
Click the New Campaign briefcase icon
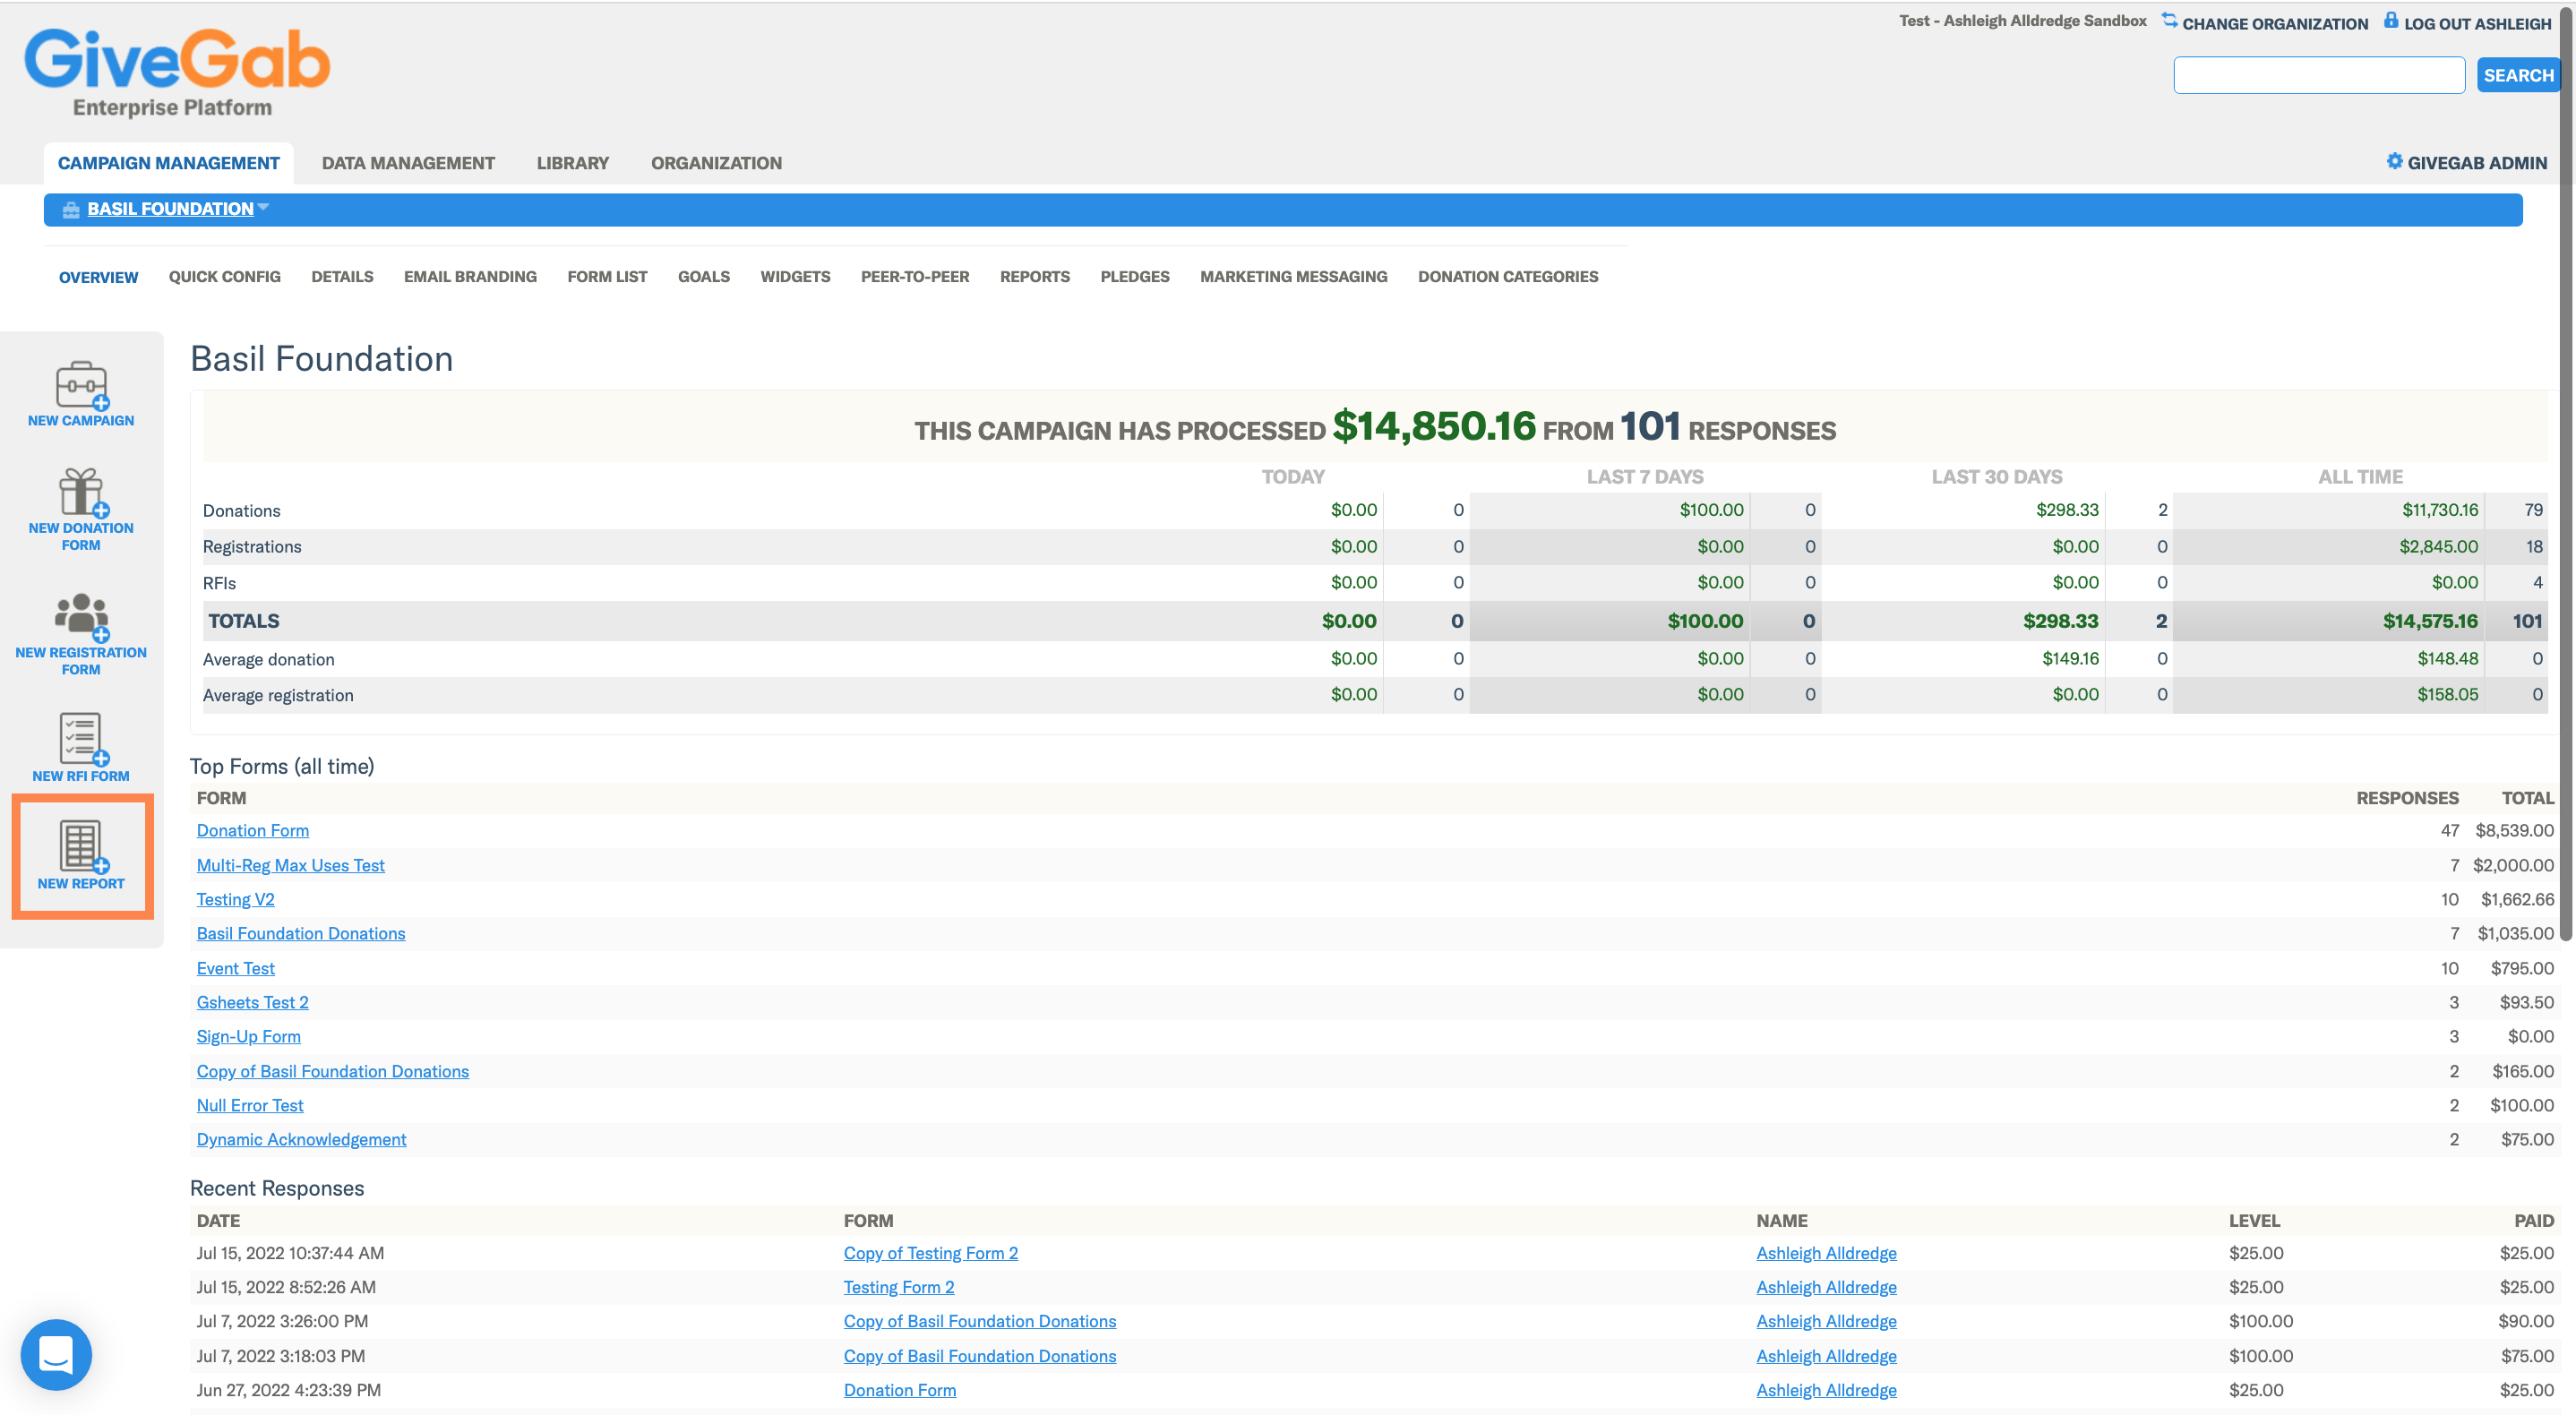[x=81, y=385]
